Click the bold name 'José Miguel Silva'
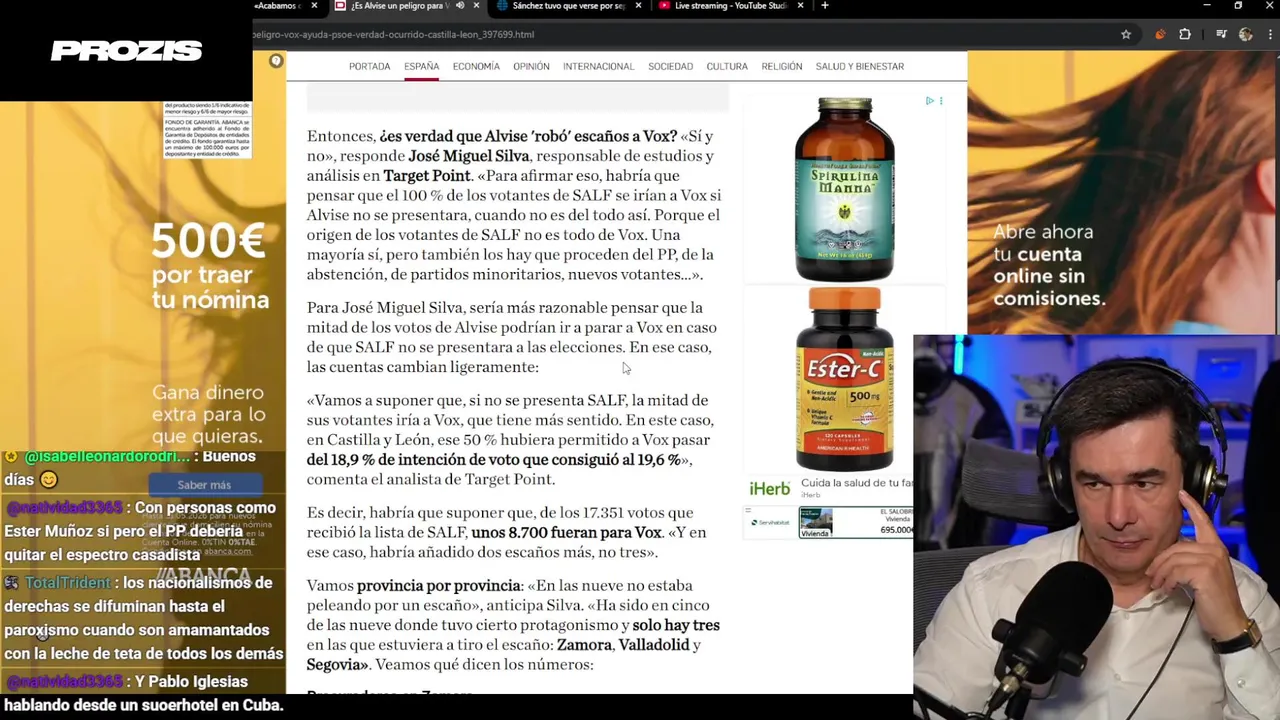Viewport: 1280px width, 720px height. [470, 156]
